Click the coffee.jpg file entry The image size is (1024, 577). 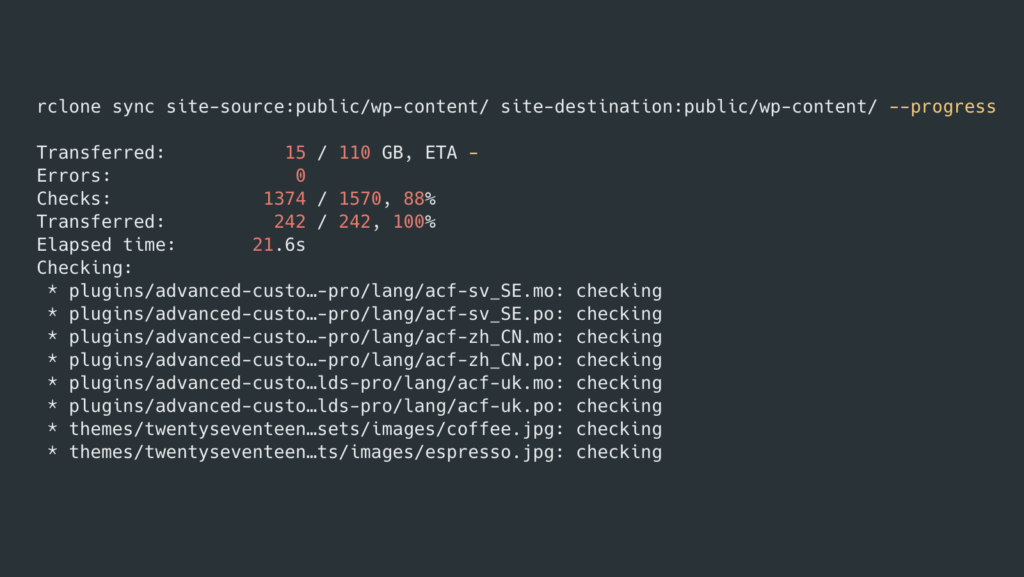354,429
